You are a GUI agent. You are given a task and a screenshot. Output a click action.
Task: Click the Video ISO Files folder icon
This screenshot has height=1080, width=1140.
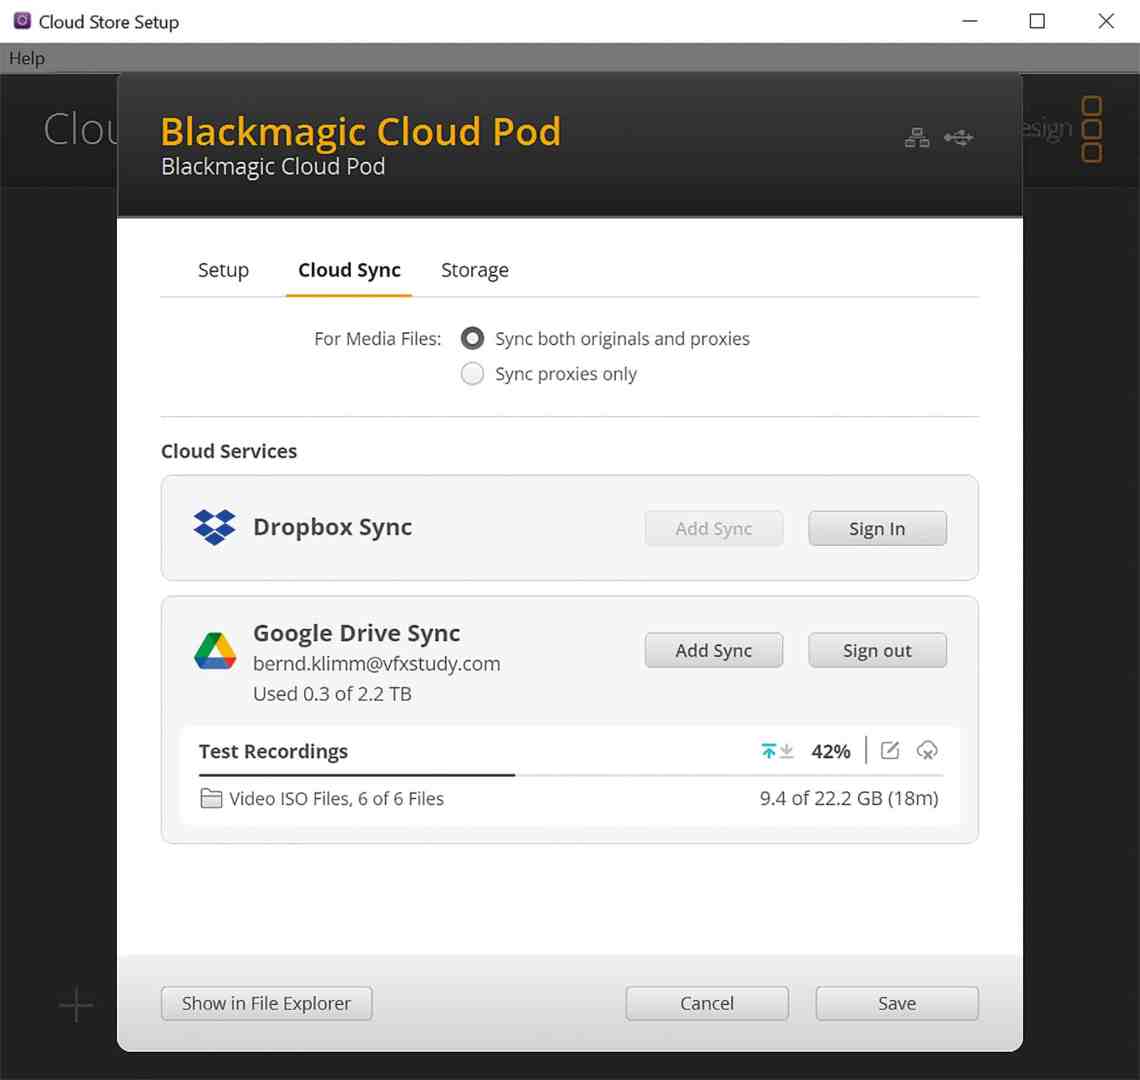tap(212, 798)
